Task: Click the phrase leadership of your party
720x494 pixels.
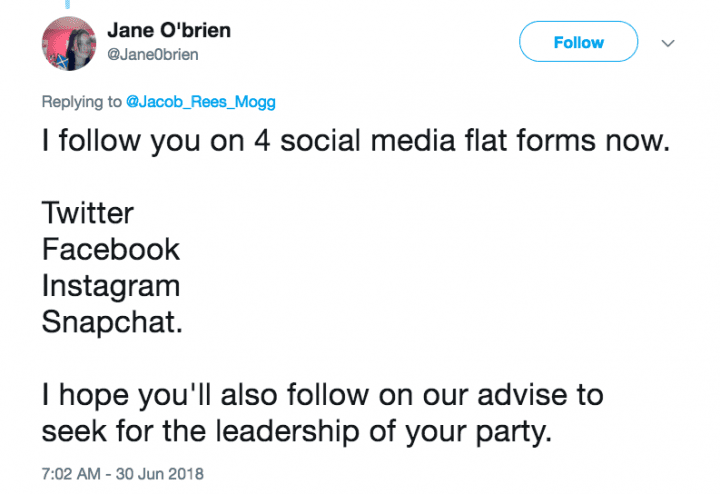Action: 383,432
